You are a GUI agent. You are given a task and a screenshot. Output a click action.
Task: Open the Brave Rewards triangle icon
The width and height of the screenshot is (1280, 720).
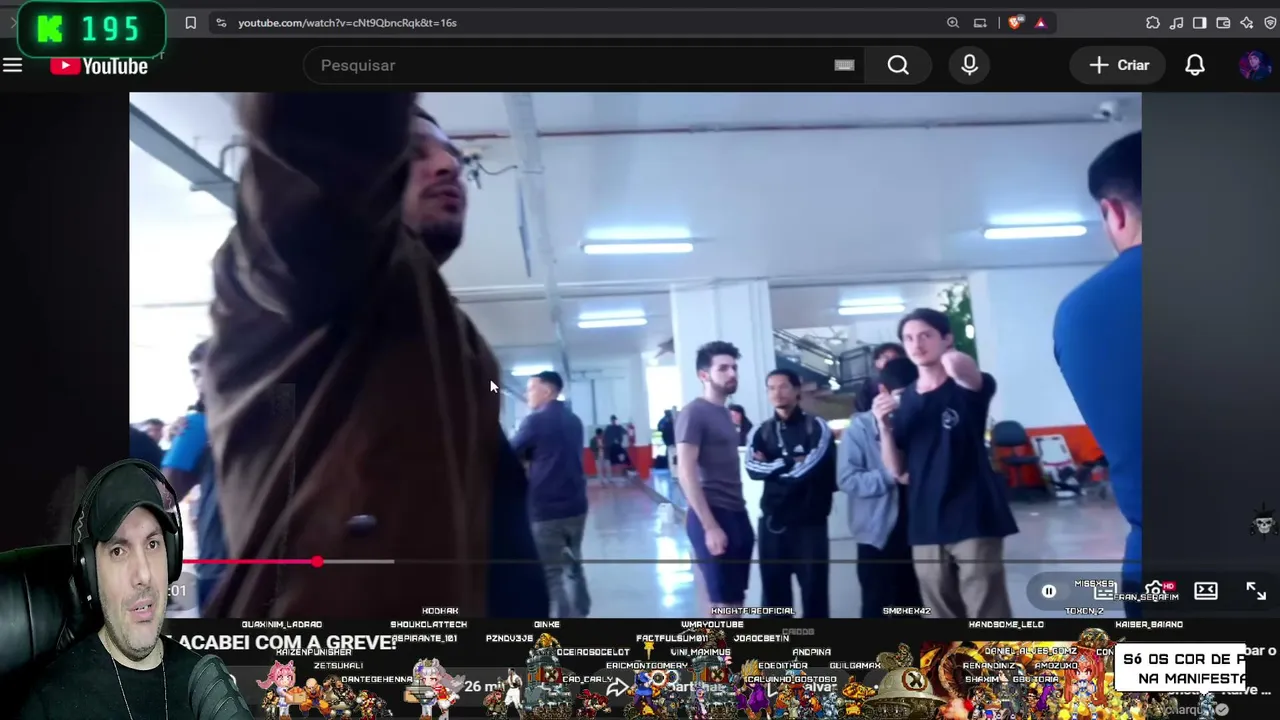[x=1040, y=23]
